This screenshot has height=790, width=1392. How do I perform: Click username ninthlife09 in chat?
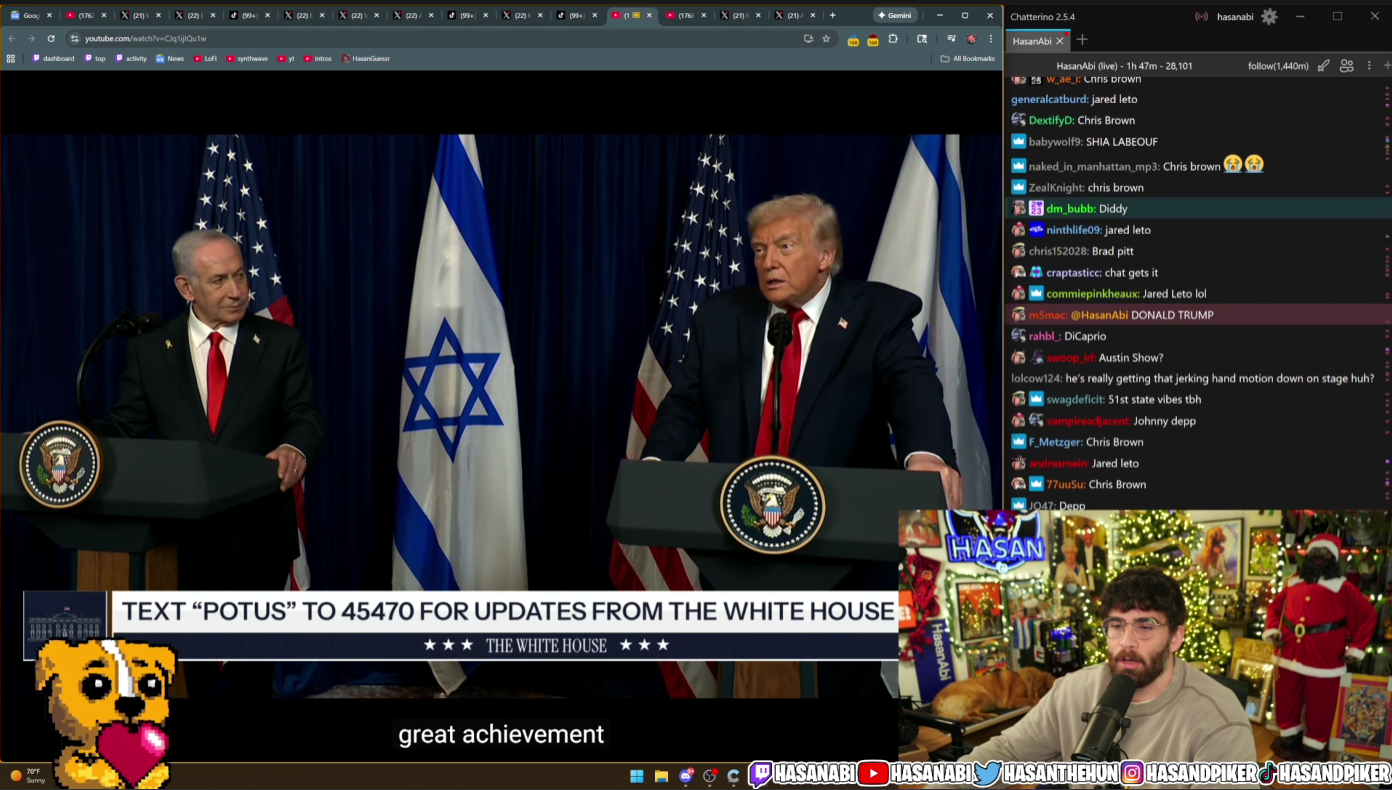1073,230
